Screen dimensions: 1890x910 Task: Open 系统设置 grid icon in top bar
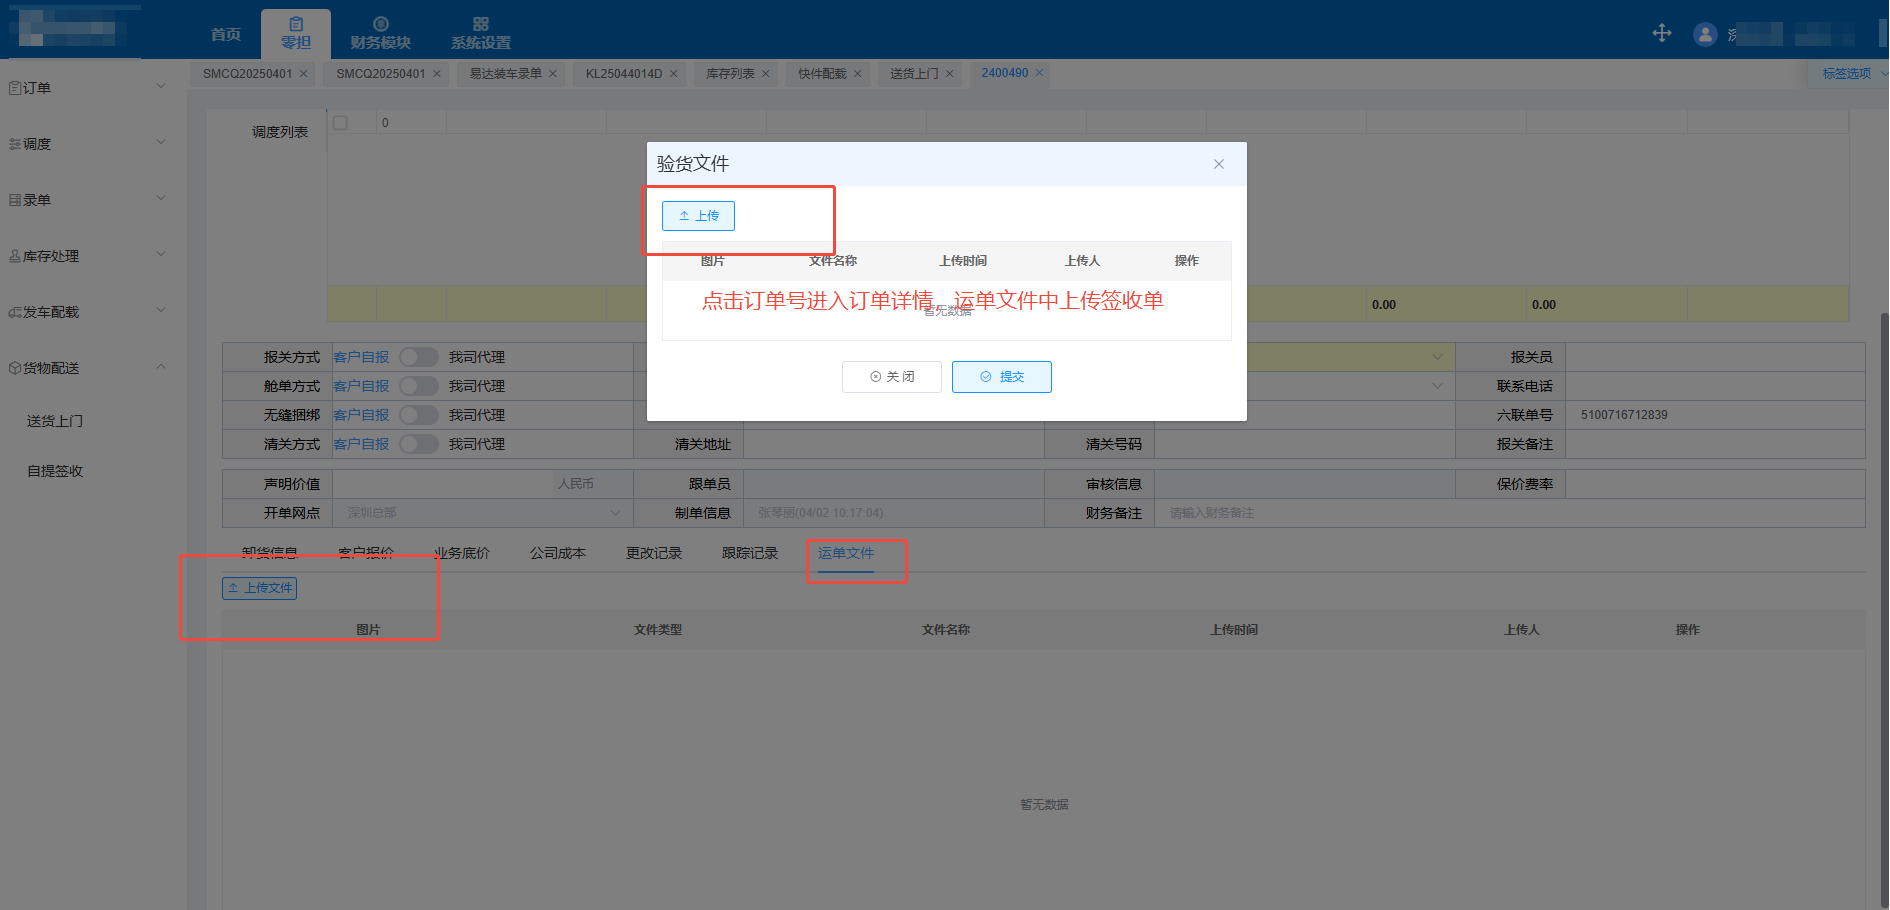(x=480, y=24)
